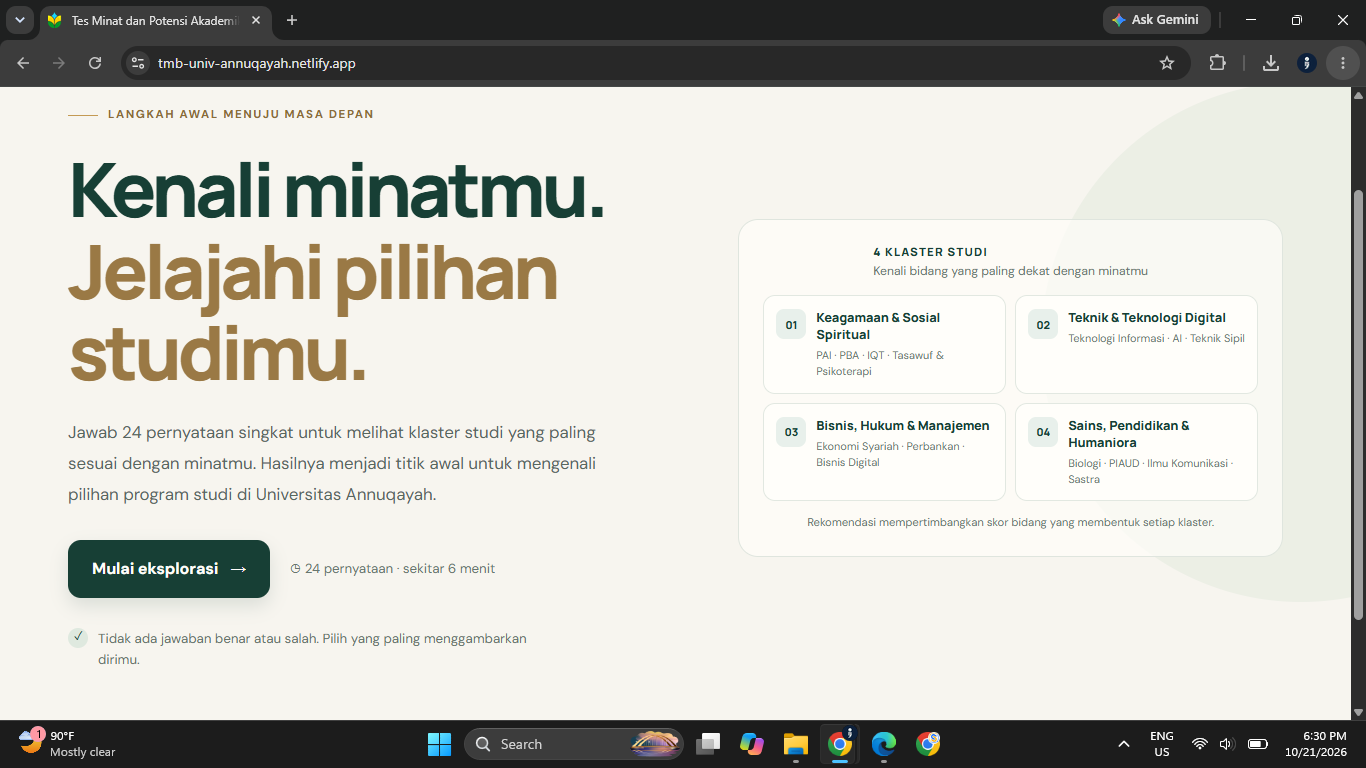Screen dimensions: 1366x768
Task: Click the clock icon before 24 pernyataan
Action: (x=295, y=569)
